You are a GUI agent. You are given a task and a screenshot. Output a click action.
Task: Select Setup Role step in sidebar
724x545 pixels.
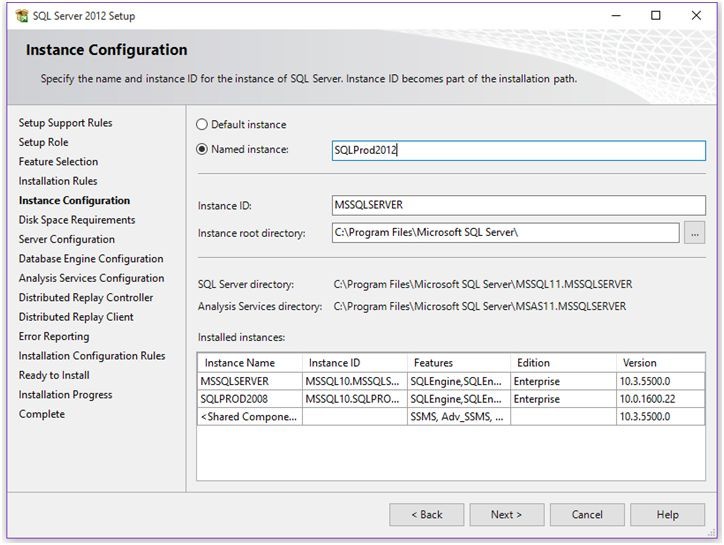coord(43,142)
